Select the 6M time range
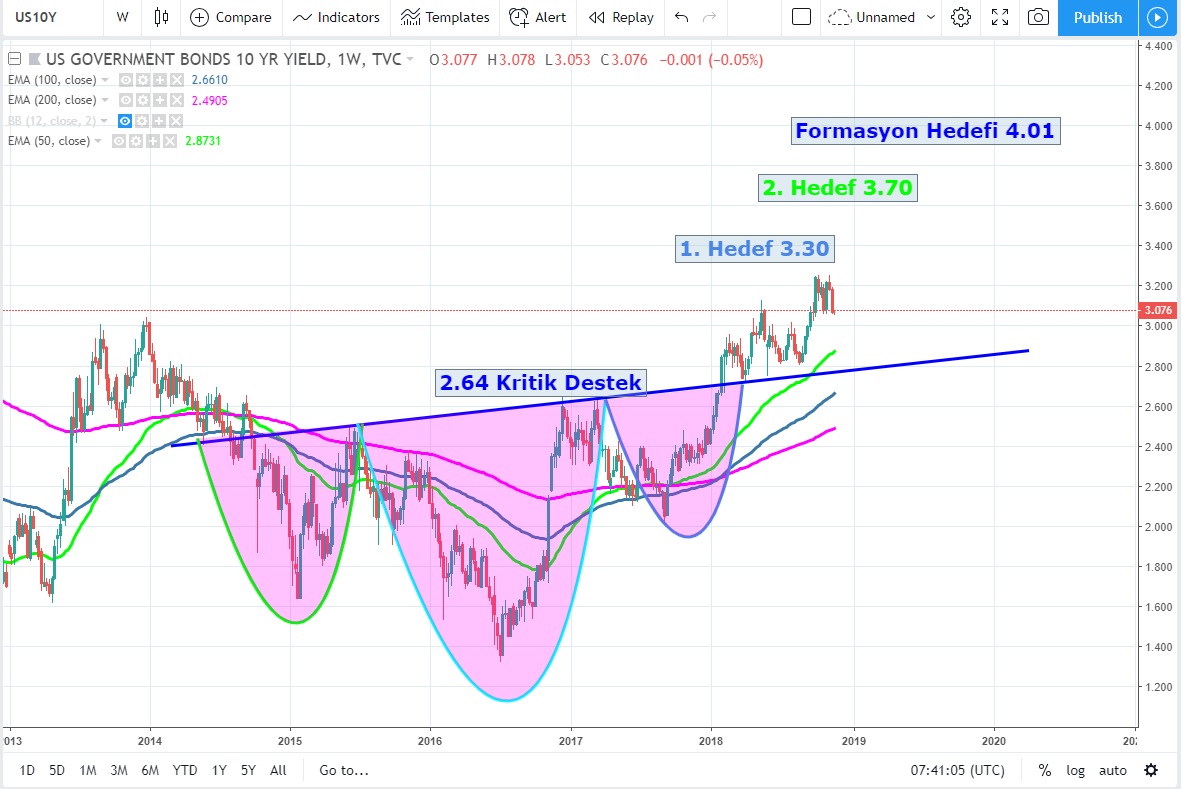The image size is (1181, 789). [150, 770]
